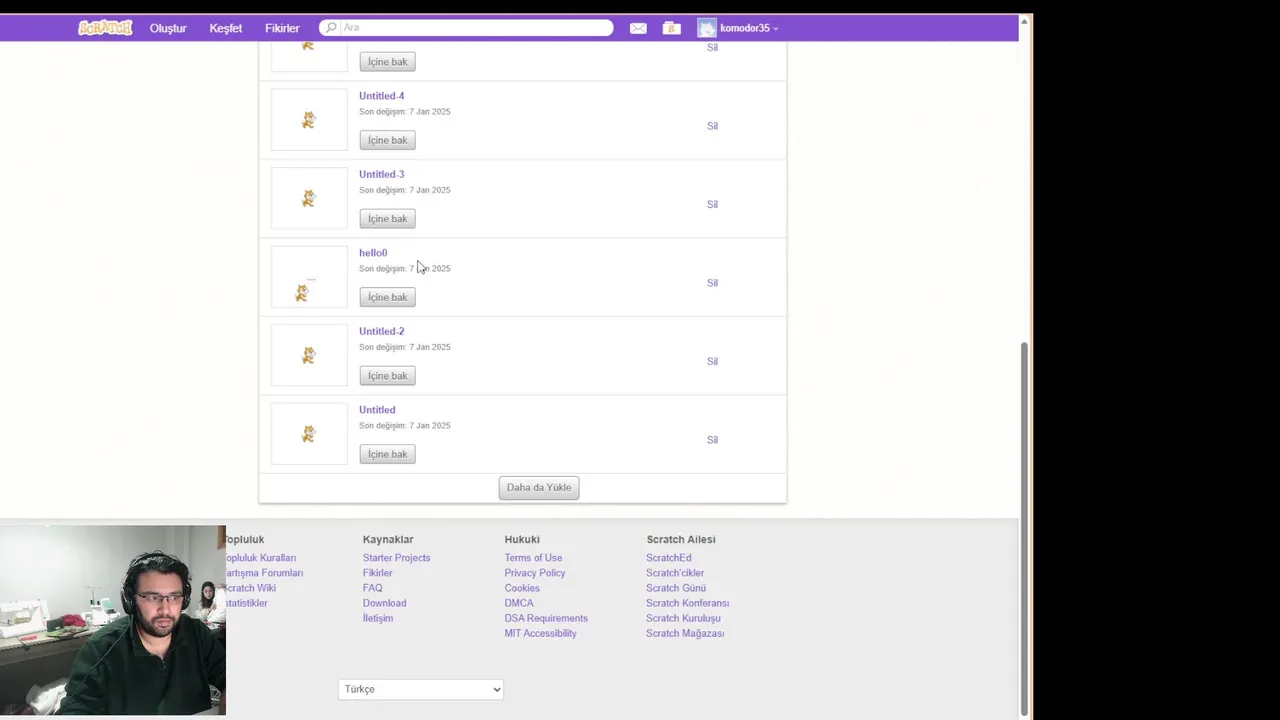This screenshot has width=1280, height=720.
Task: Open the Türkçe language selector
Action: pos(421,689)
